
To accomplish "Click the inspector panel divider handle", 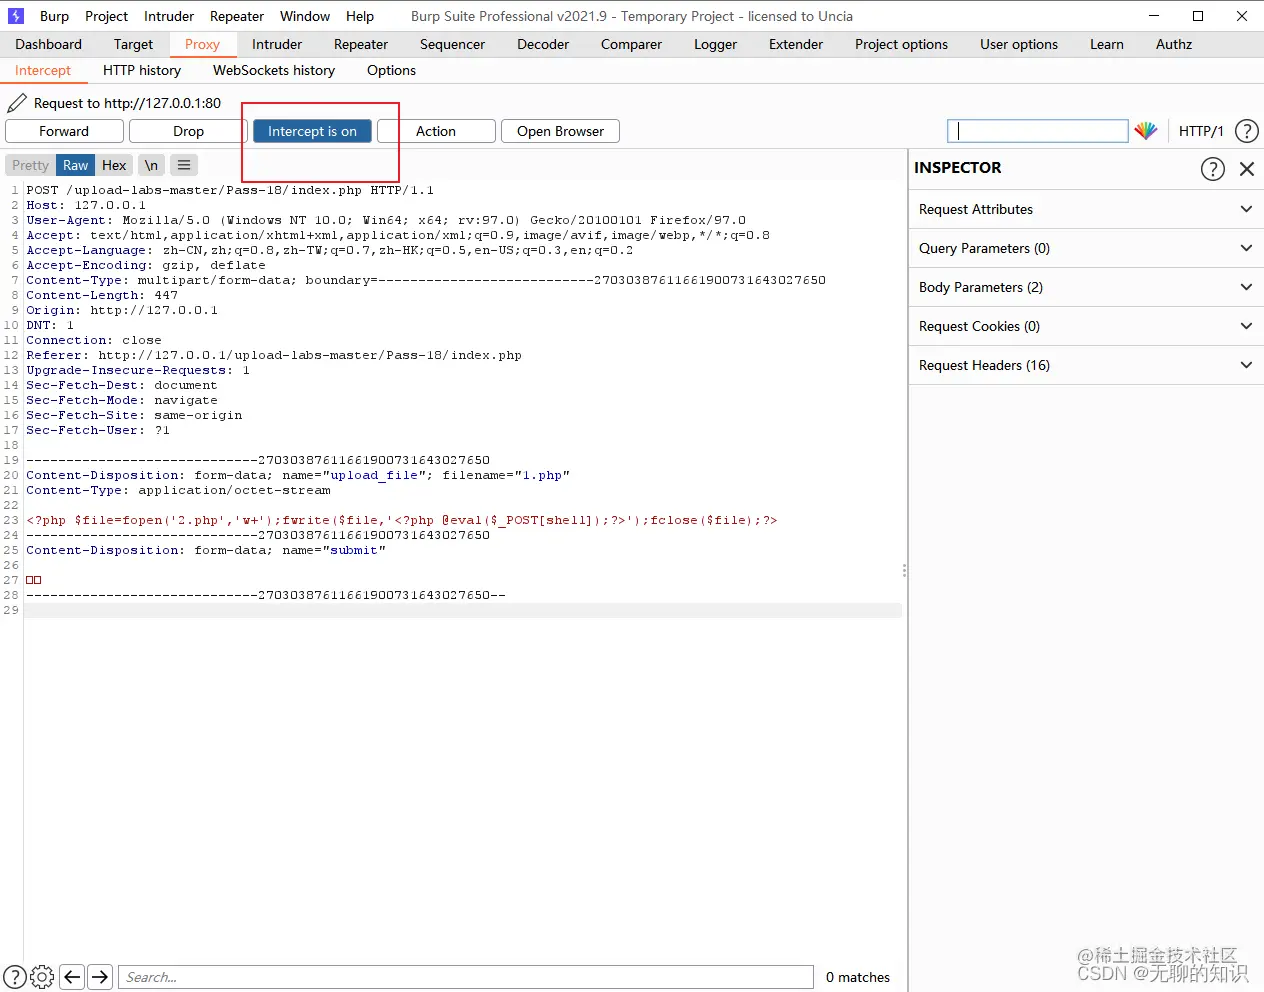I will (905, 570).
